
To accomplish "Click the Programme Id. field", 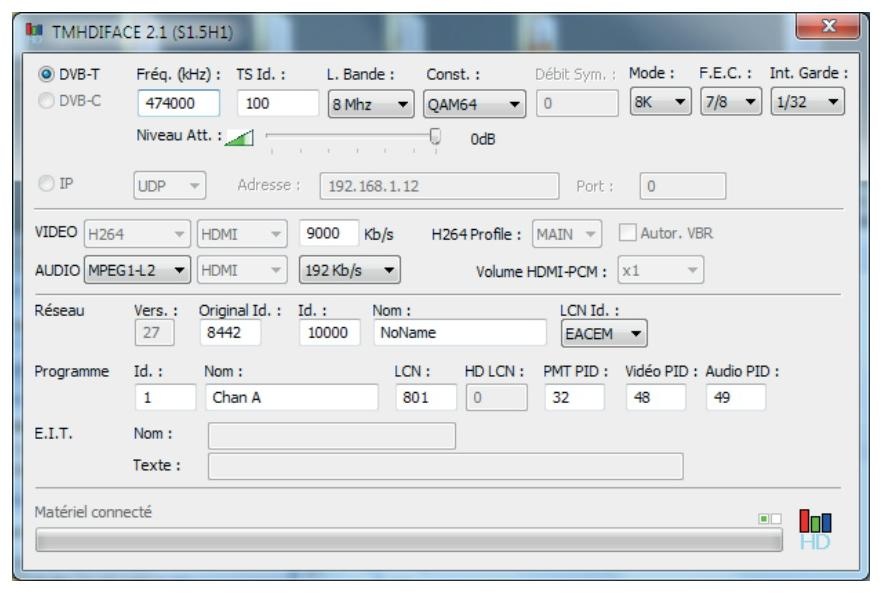I will pyautogui.click(x=165, y=397).
